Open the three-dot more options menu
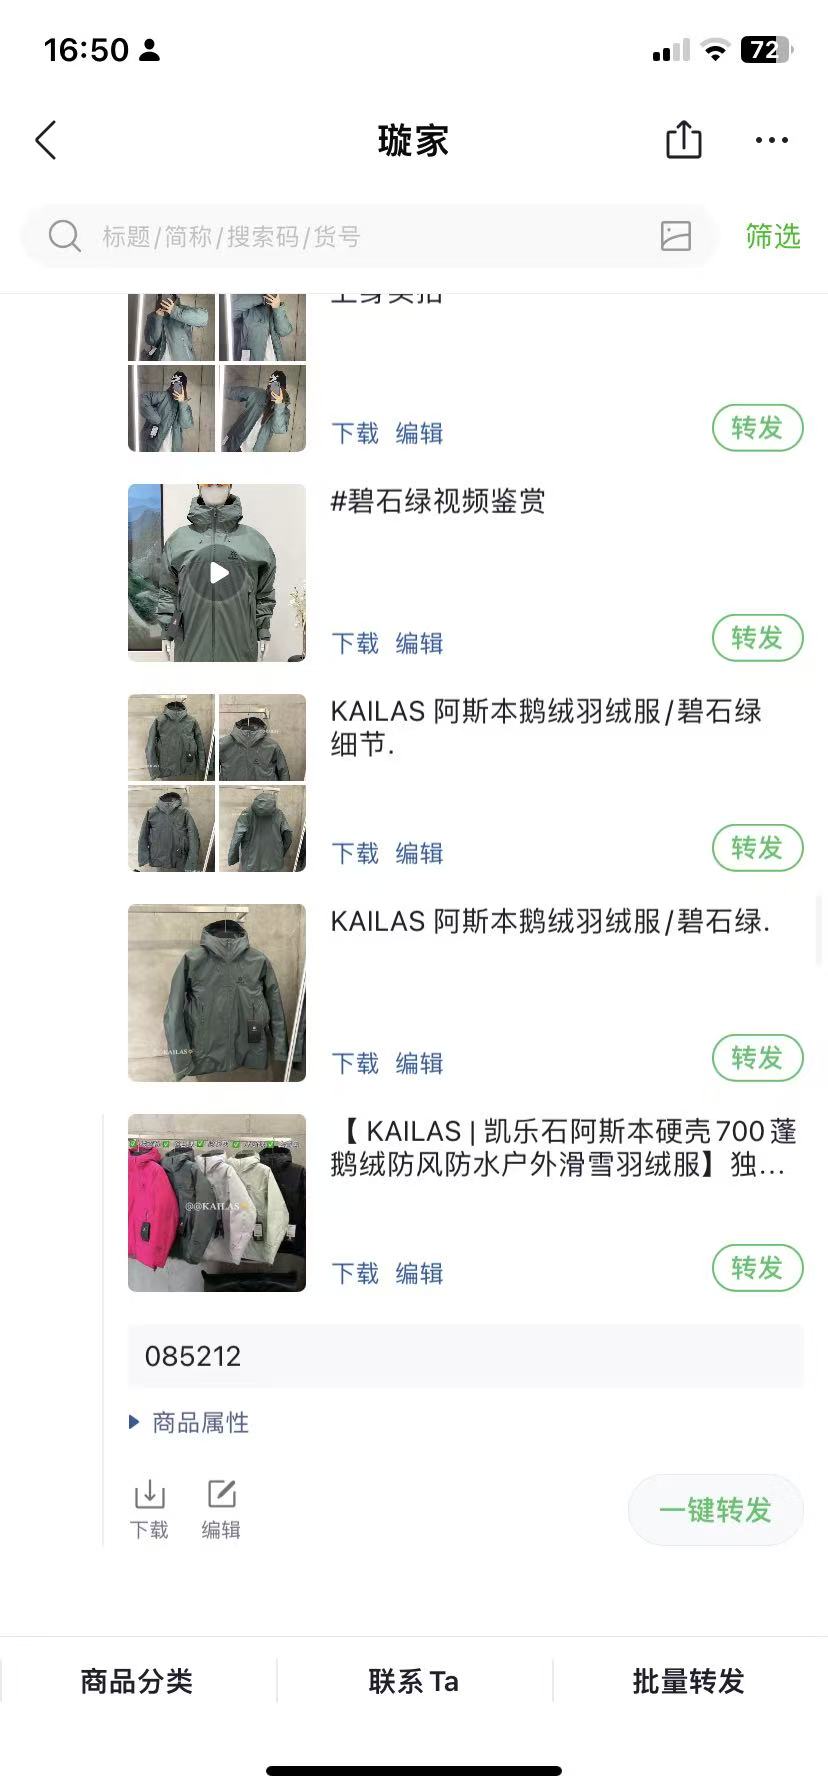 771,140
